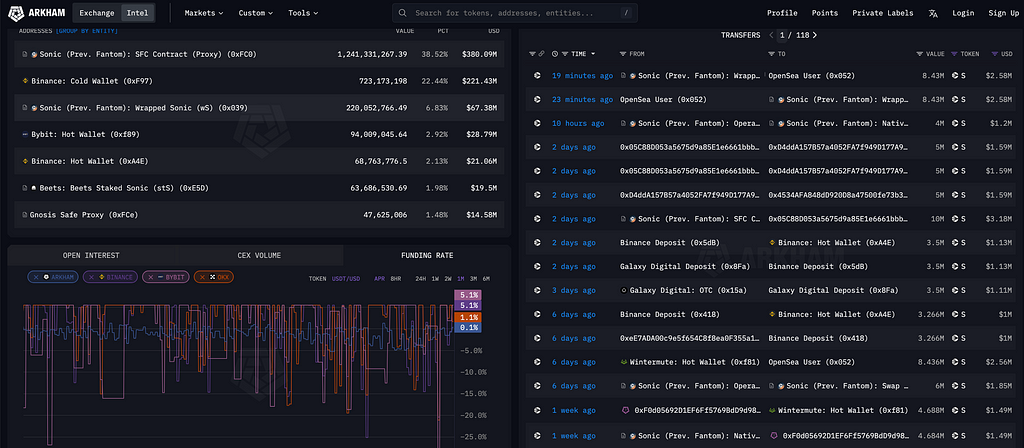Viewport: 1024px width, 448px height.
Task: Open the Points link
Action: pyautogui.click(x=825, y=13)
